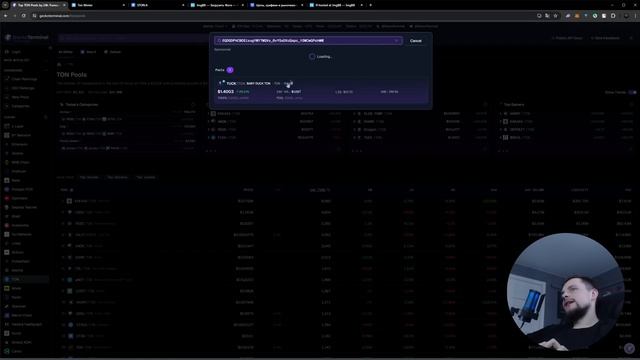Click the Pools count badge

coord(230,70)
